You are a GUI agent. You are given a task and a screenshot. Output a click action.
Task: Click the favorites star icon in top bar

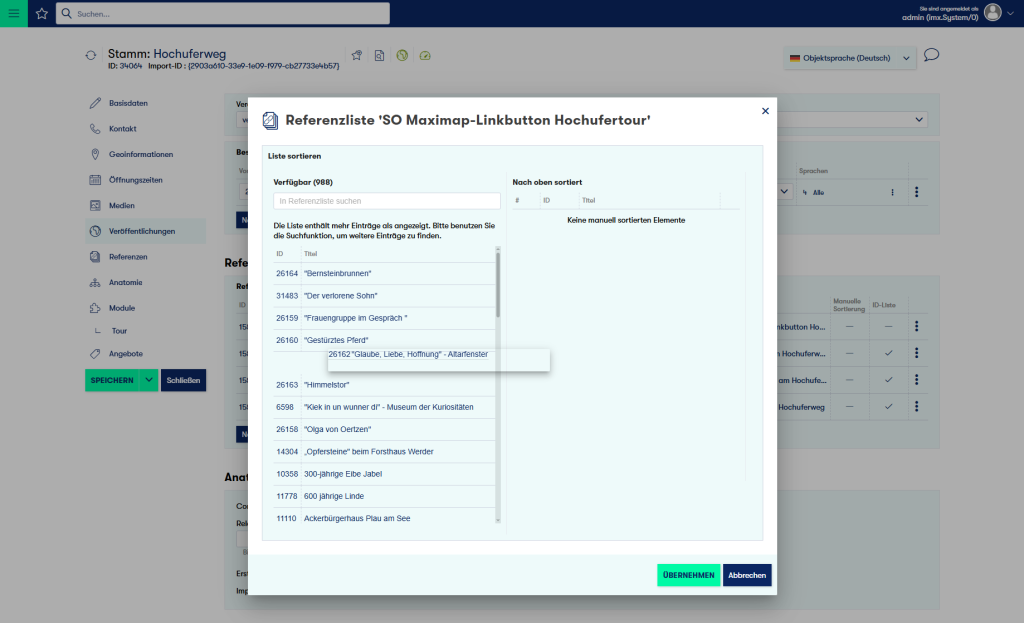click(x=42, y=14)
